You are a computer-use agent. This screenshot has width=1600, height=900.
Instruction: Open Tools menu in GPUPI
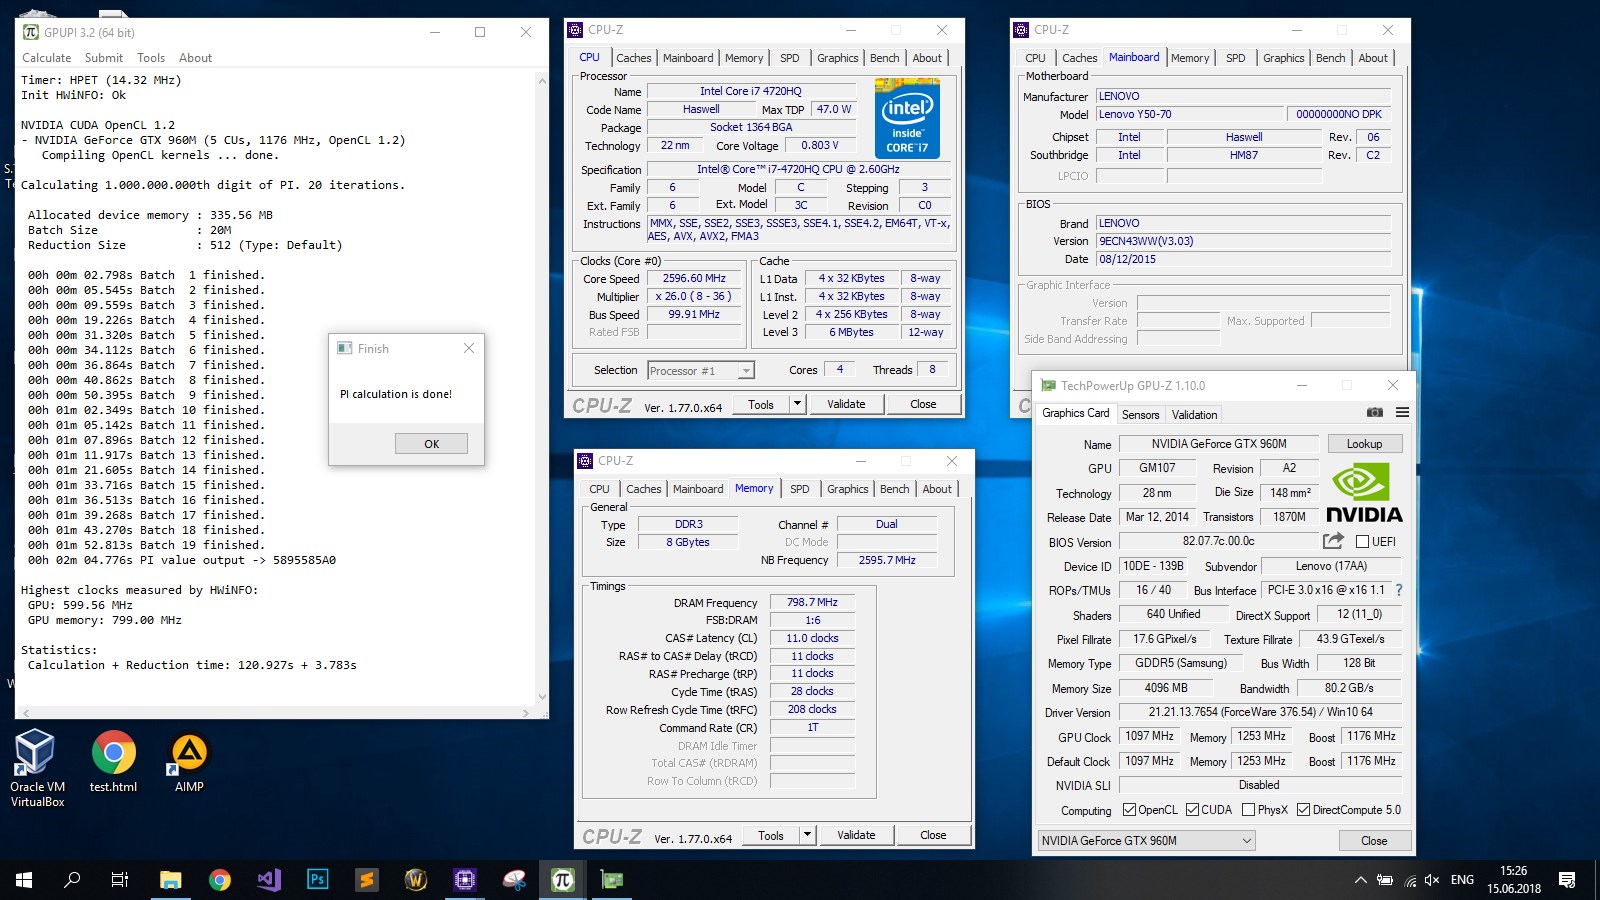coord(151,58)
